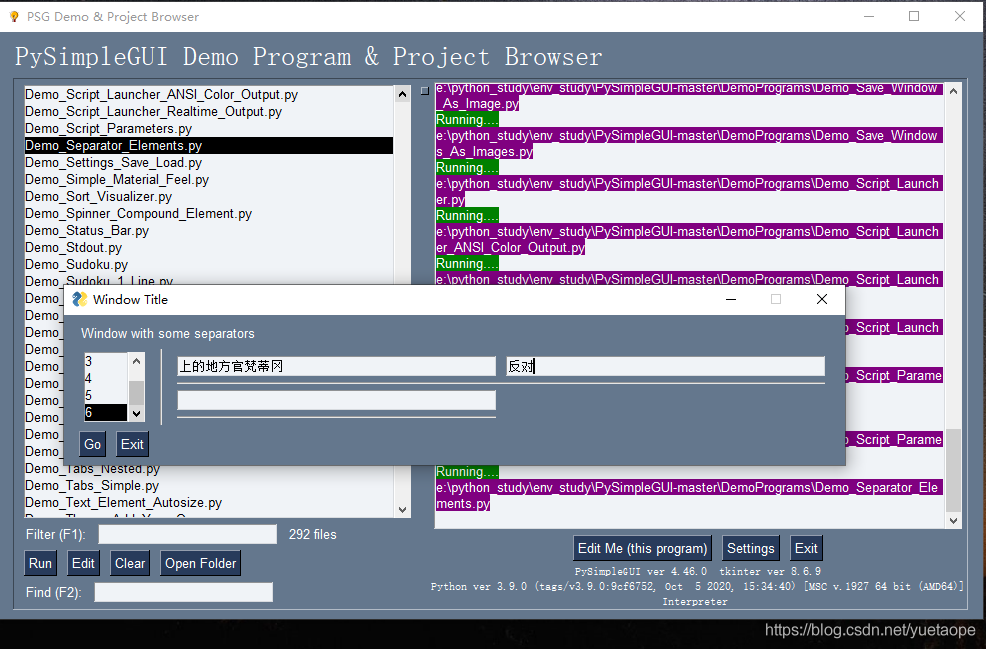Click the Python icon in Window Title bar
Viewport: 986px width, 649px height.
79,299
